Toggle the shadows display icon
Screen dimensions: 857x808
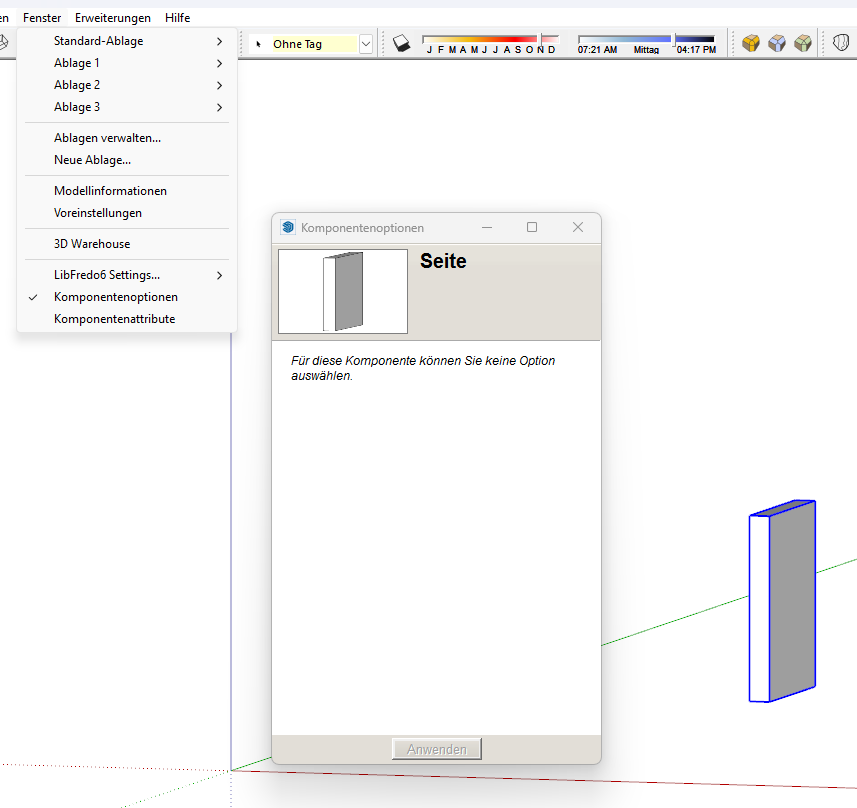401,44
